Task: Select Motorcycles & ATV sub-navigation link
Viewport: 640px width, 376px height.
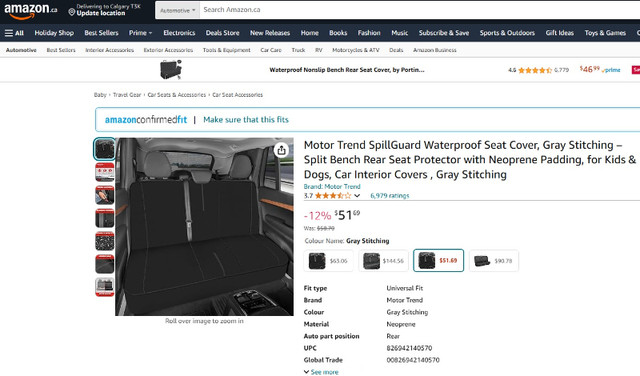Action: (x=356, y=50)
